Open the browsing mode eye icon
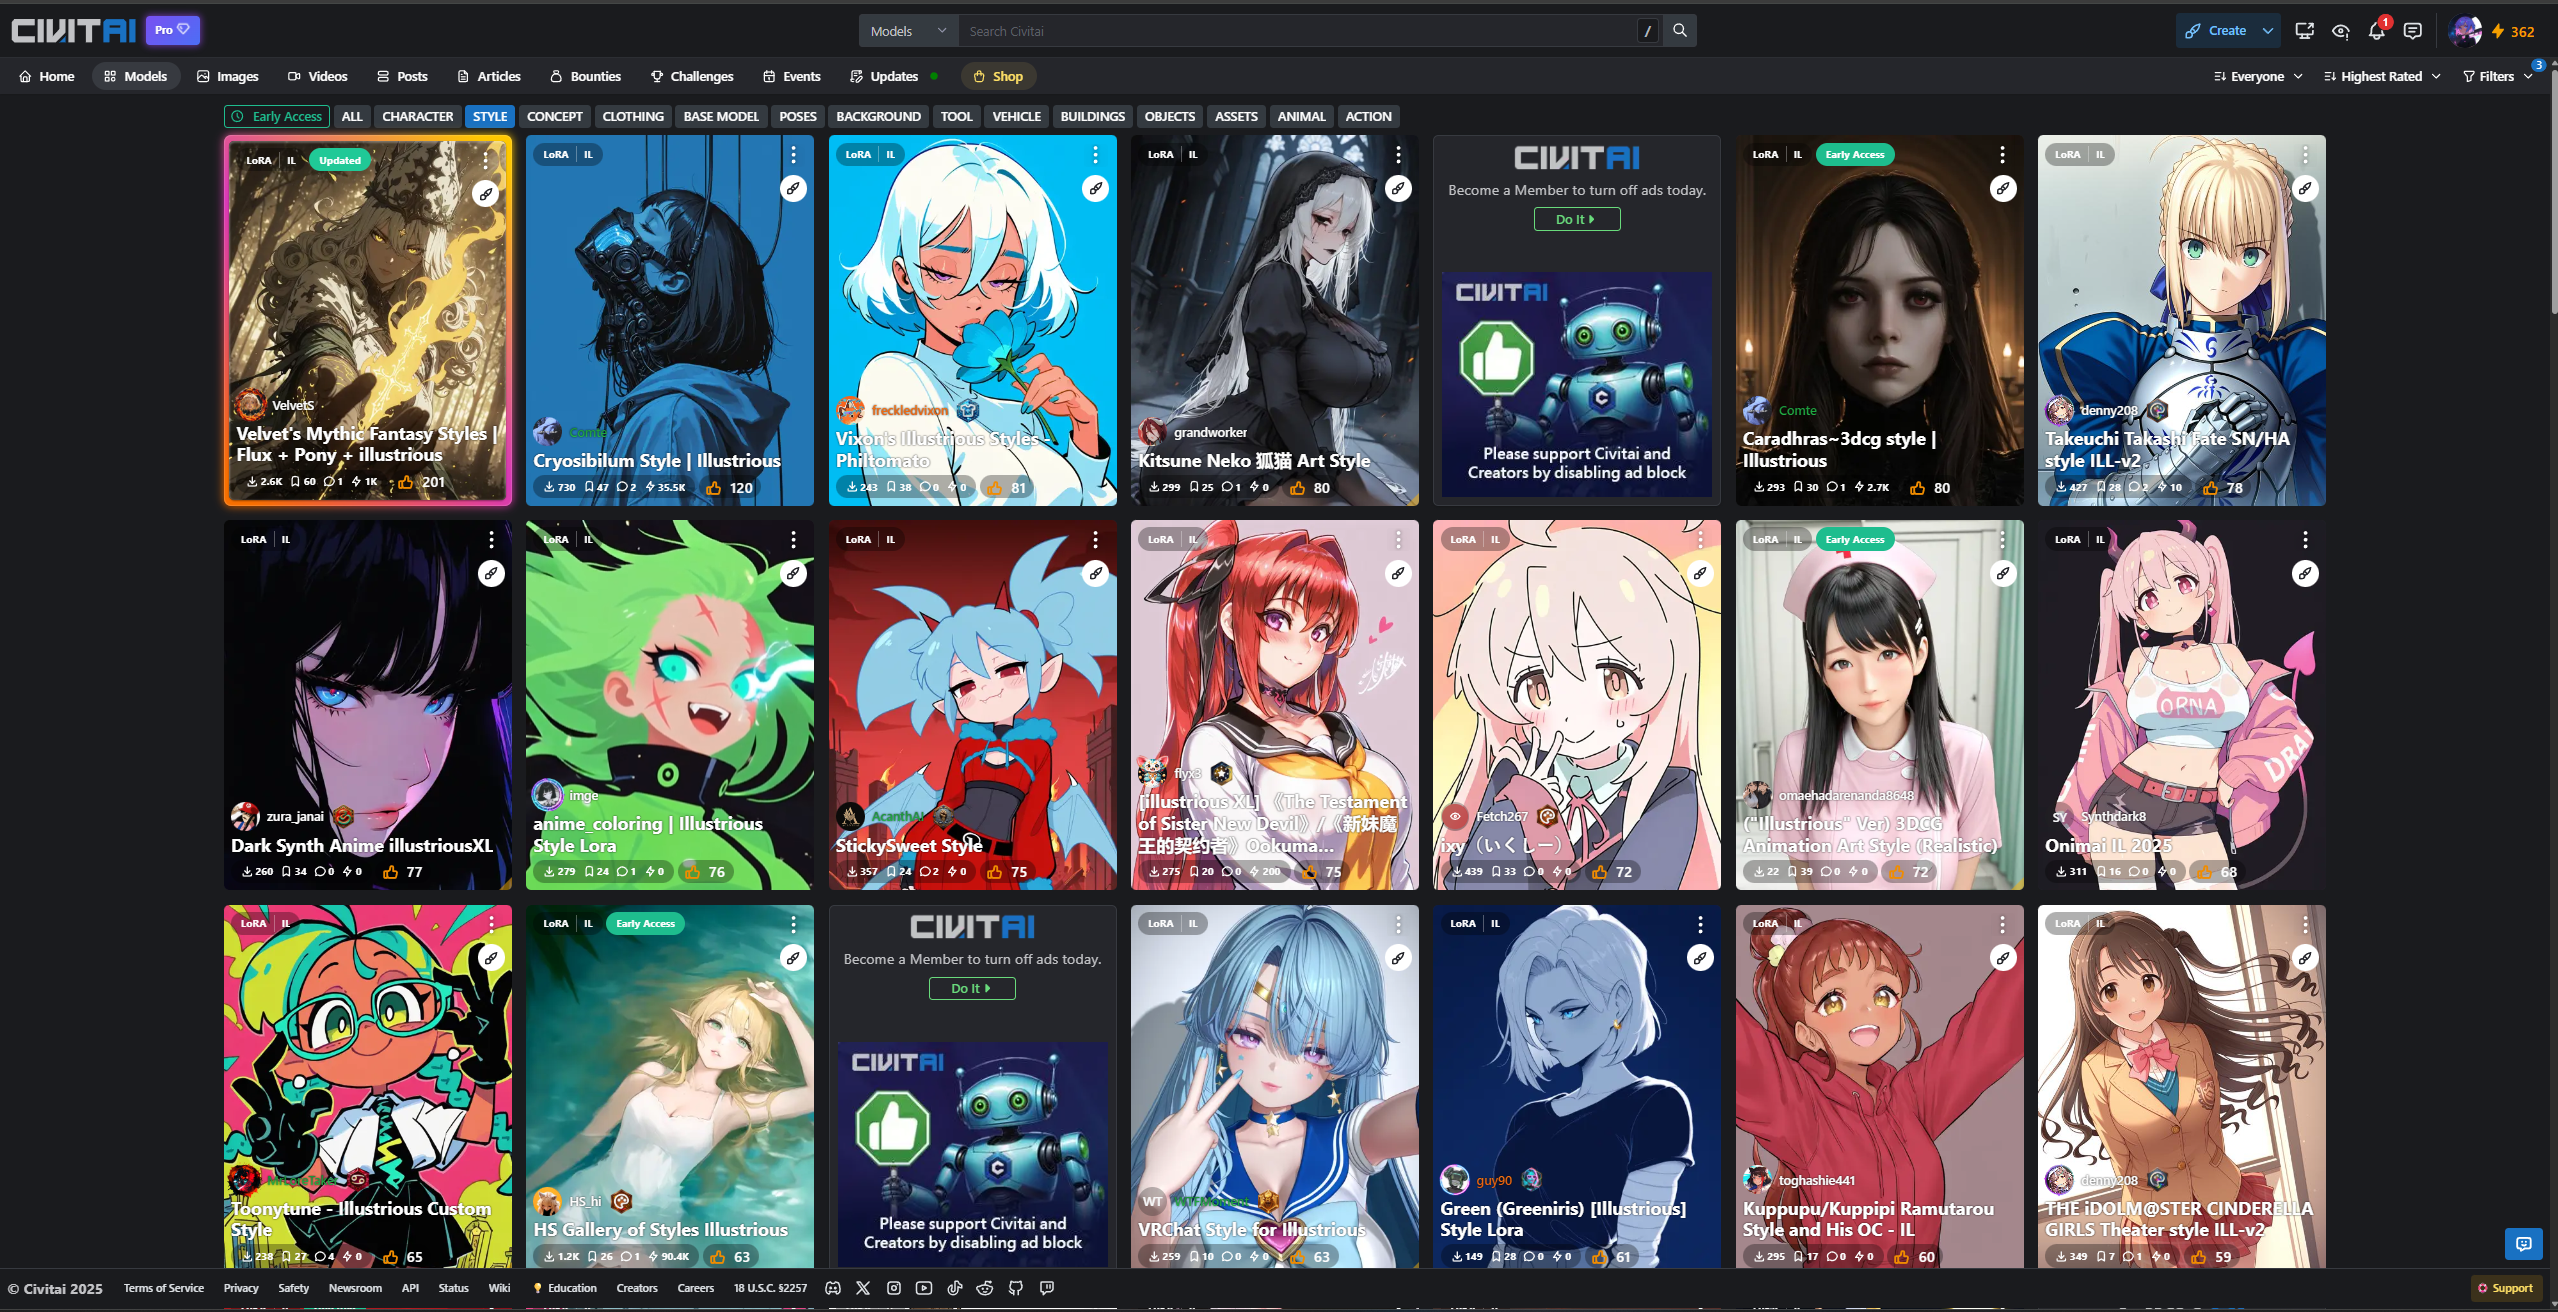 2340,31
